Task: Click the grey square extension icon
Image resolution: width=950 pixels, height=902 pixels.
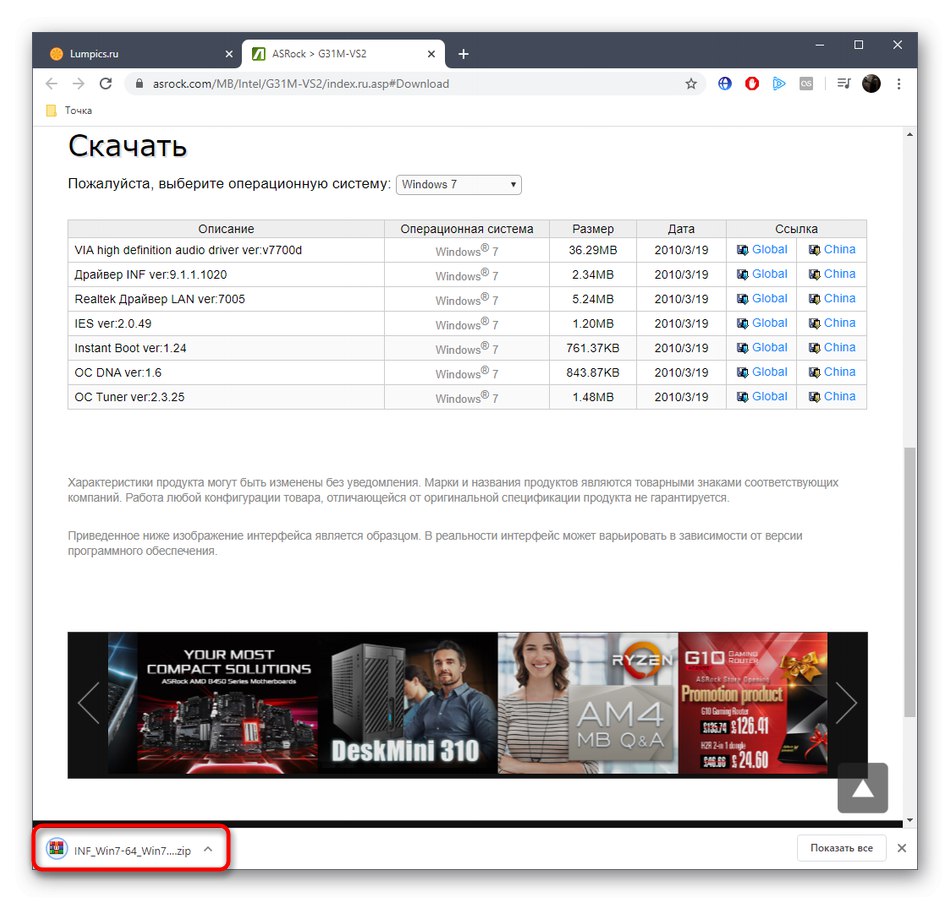Action: pos(806,84)
